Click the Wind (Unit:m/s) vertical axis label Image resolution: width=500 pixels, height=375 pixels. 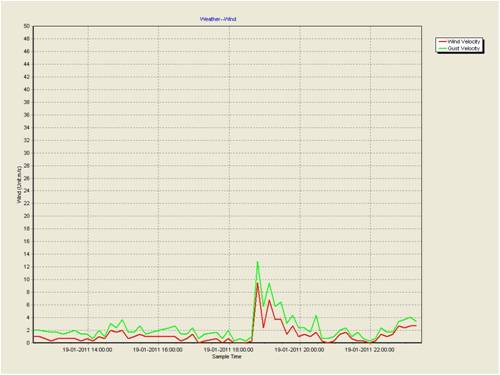point(19,184)
